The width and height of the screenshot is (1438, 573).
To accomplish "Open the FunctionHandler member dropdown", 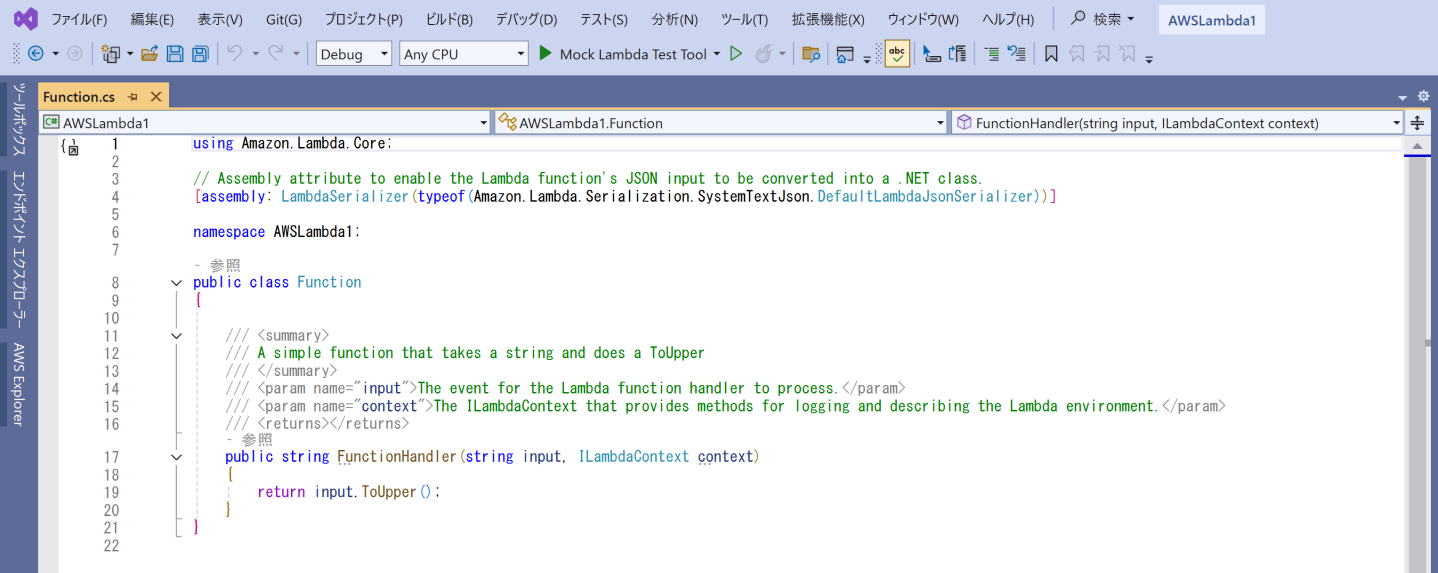I will (x=1178, y=123).
